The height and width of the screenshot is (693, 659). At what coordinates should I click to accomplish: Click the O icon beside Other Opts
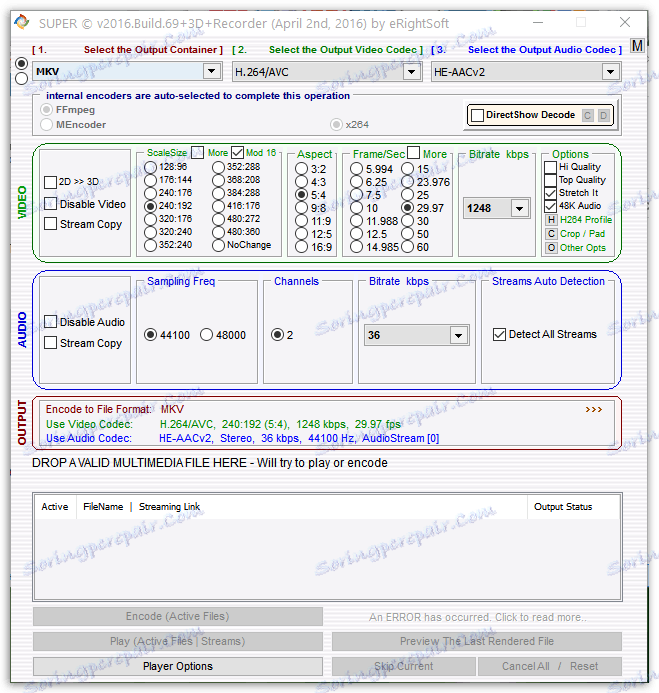point(551,248)
